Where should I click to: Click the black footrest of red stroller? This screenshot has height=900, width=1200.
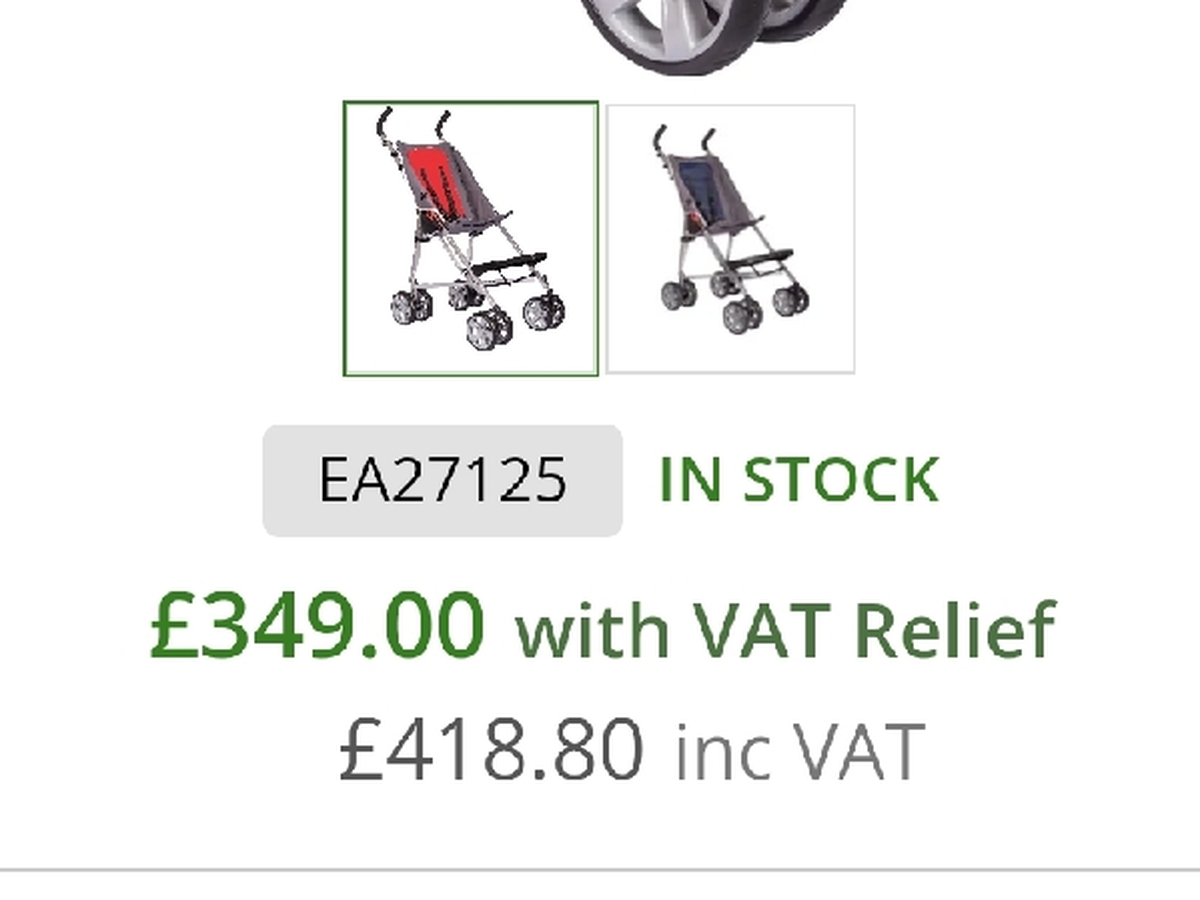tap(509, 265)
